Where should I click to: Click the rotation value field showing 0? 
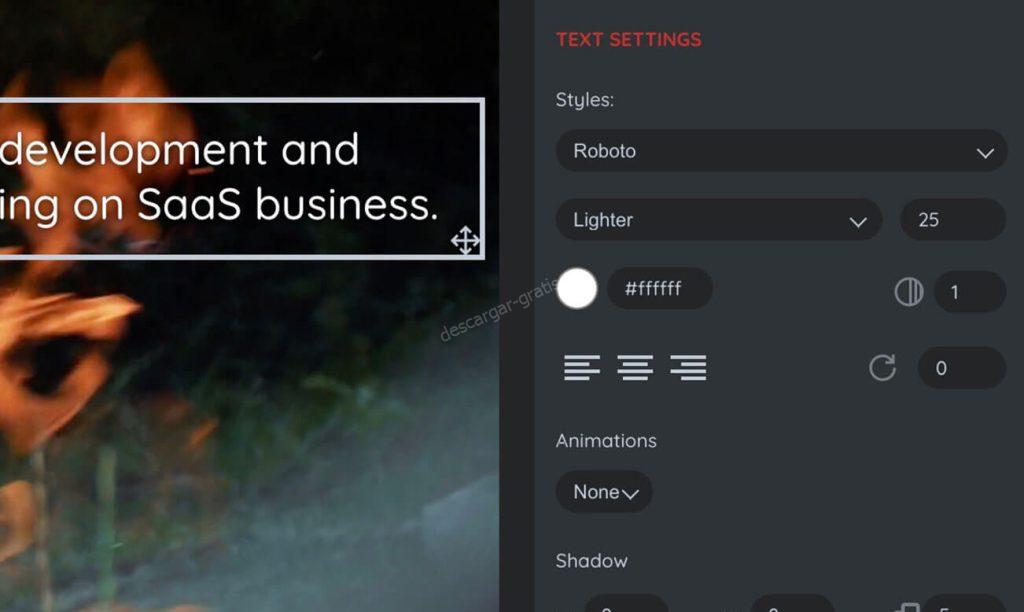tap(961, 368)
